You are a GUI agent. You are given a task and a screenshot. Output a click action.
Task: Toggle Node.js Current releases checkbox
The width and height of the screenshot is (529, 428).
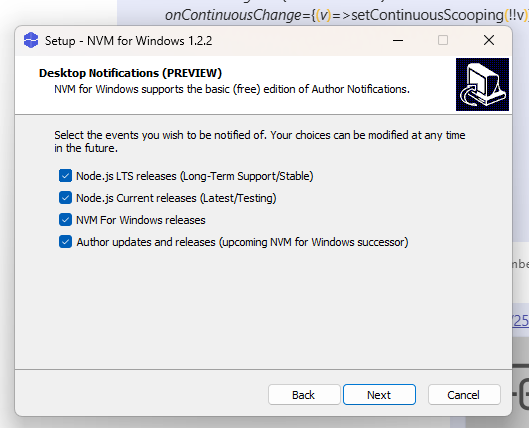(65, 198)
